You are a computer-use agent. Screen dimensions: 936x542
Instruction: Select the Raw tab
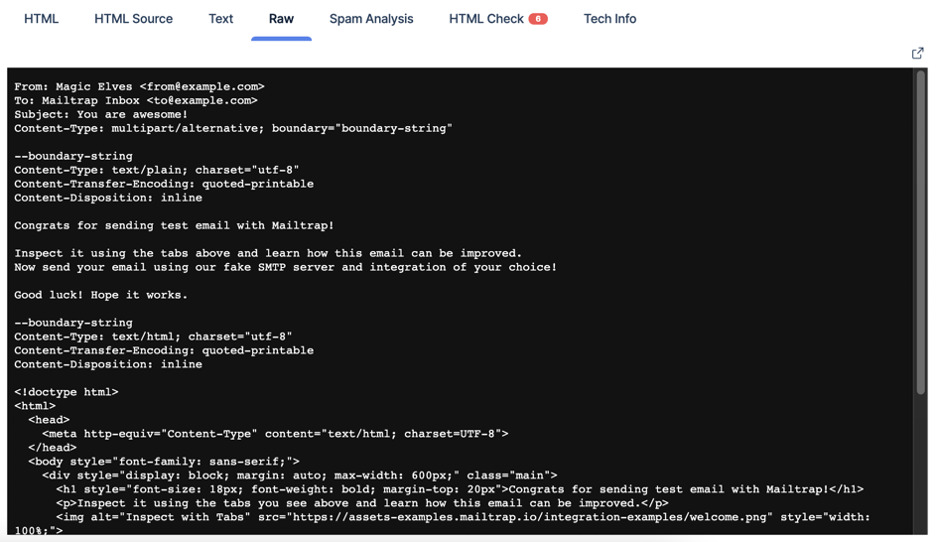pyautogui.click(x=281, y=19)
